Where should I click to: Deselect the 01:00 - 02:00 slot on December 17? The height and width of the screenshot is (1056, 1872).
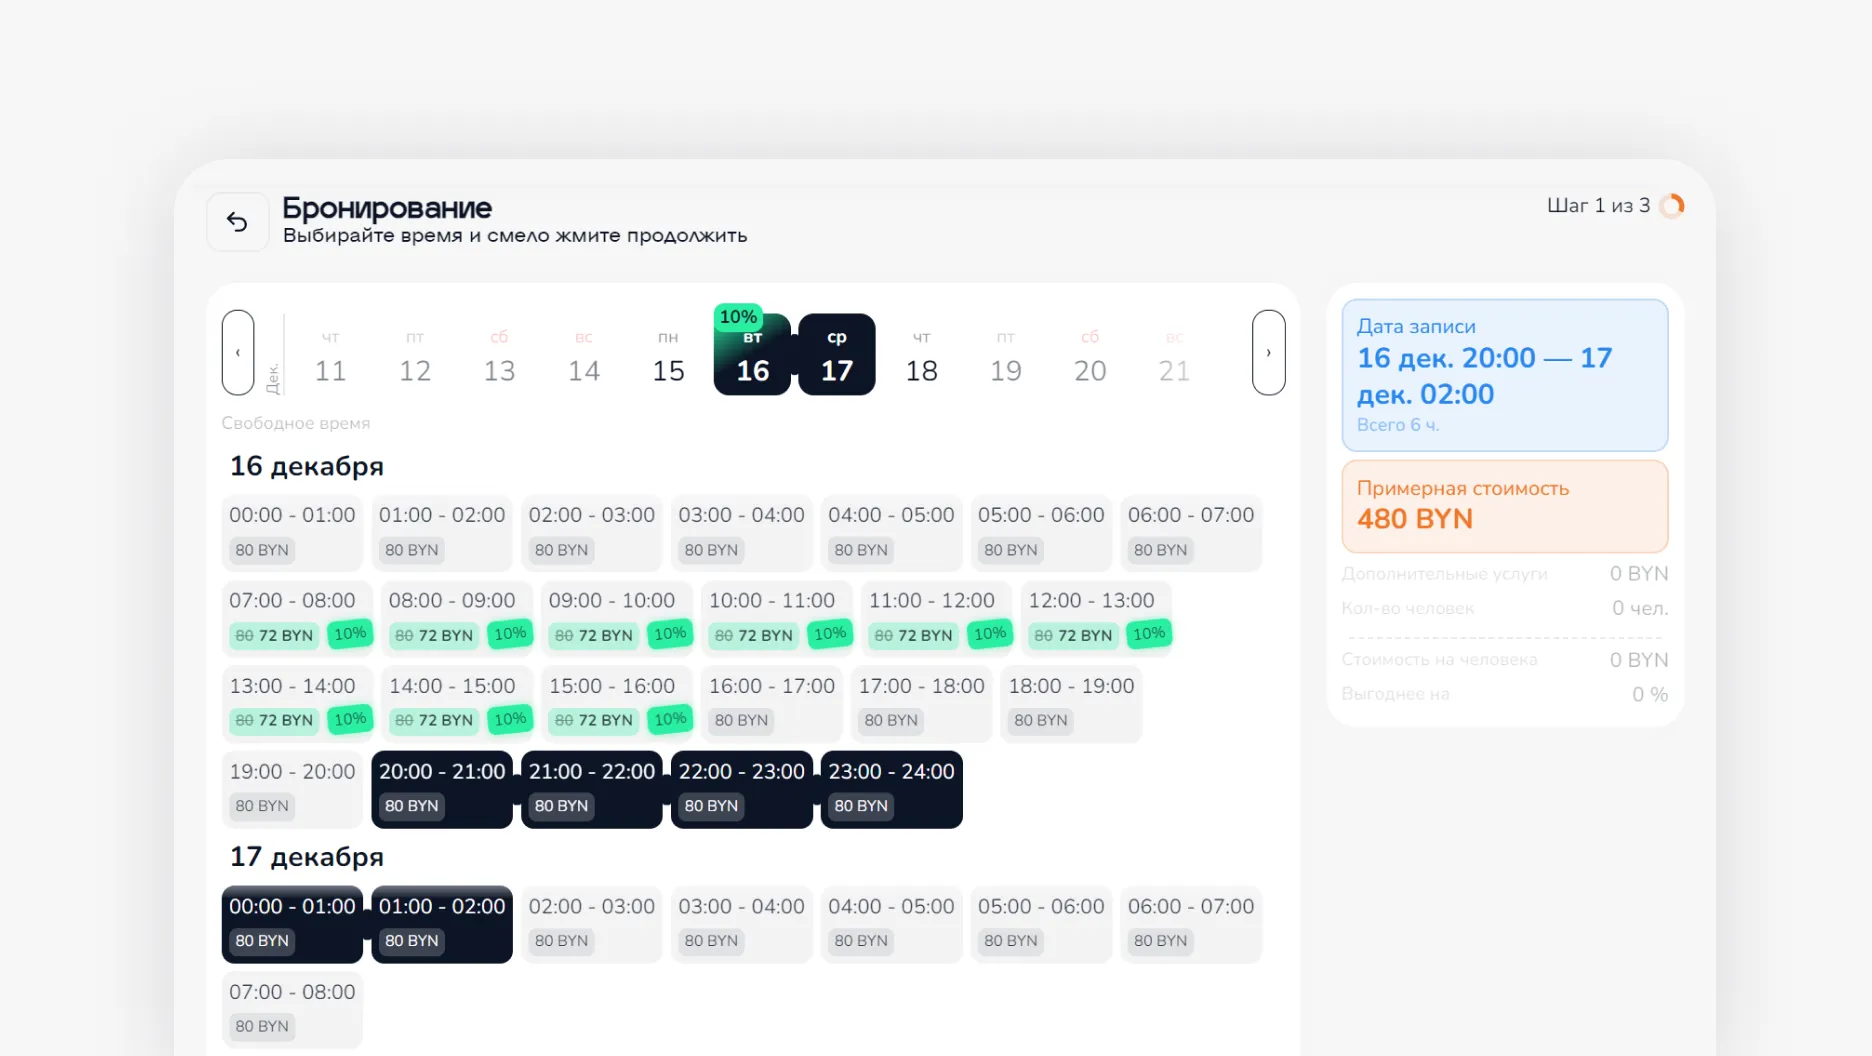click(441, 923)
